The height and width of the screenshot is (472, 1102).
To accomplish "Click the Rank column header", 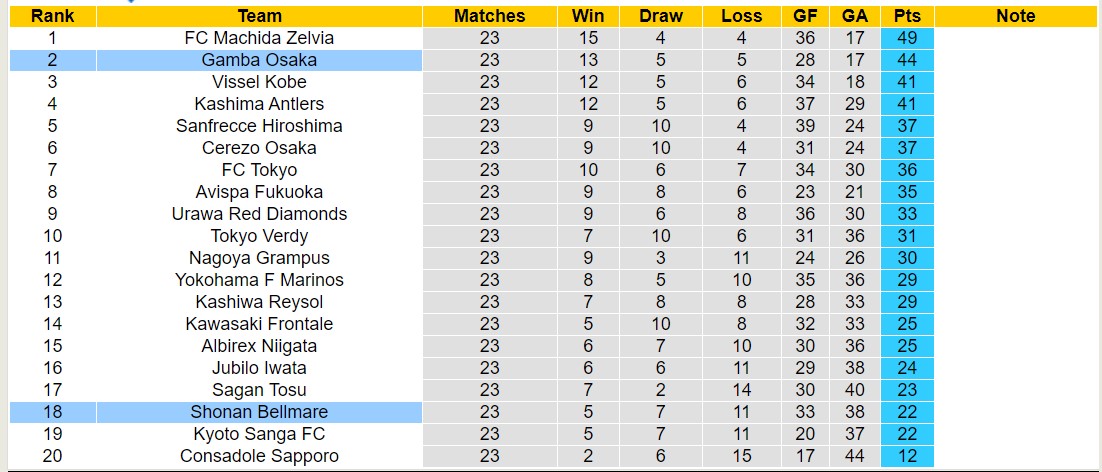I will point(52,16).
